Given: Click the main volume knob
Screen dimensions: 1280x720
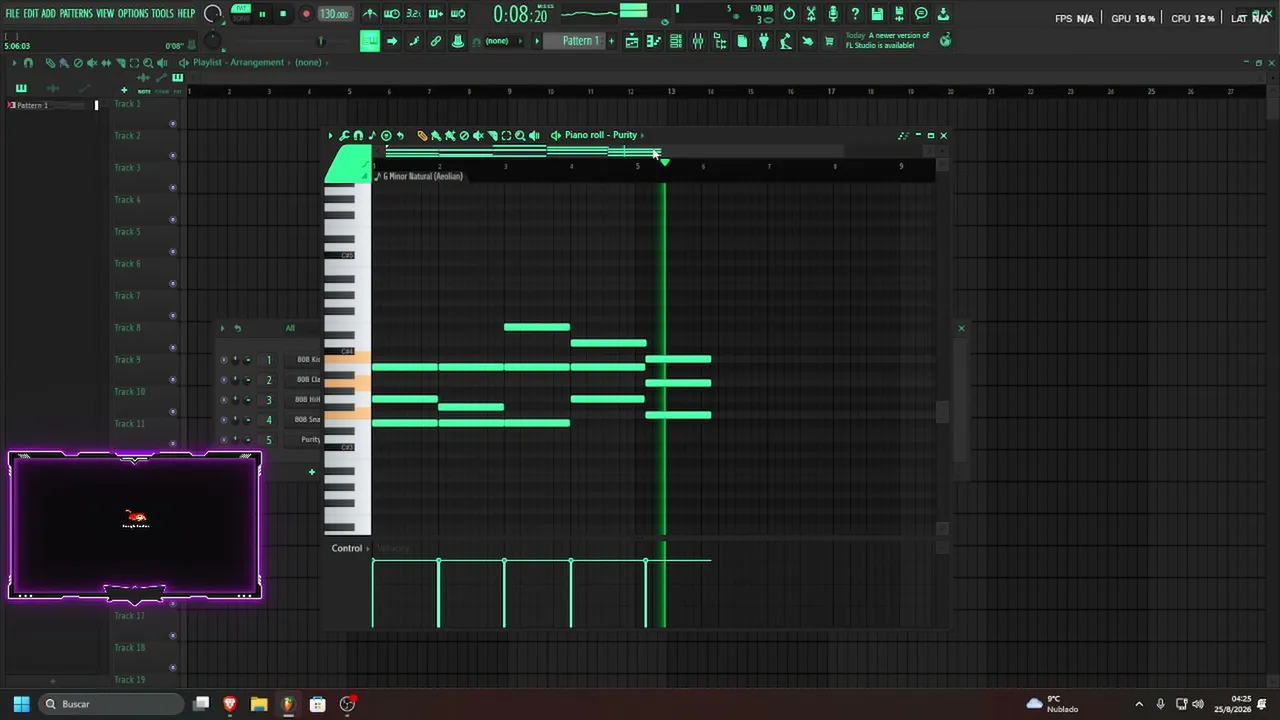Looking at the screenshot, I should [212, 14].
